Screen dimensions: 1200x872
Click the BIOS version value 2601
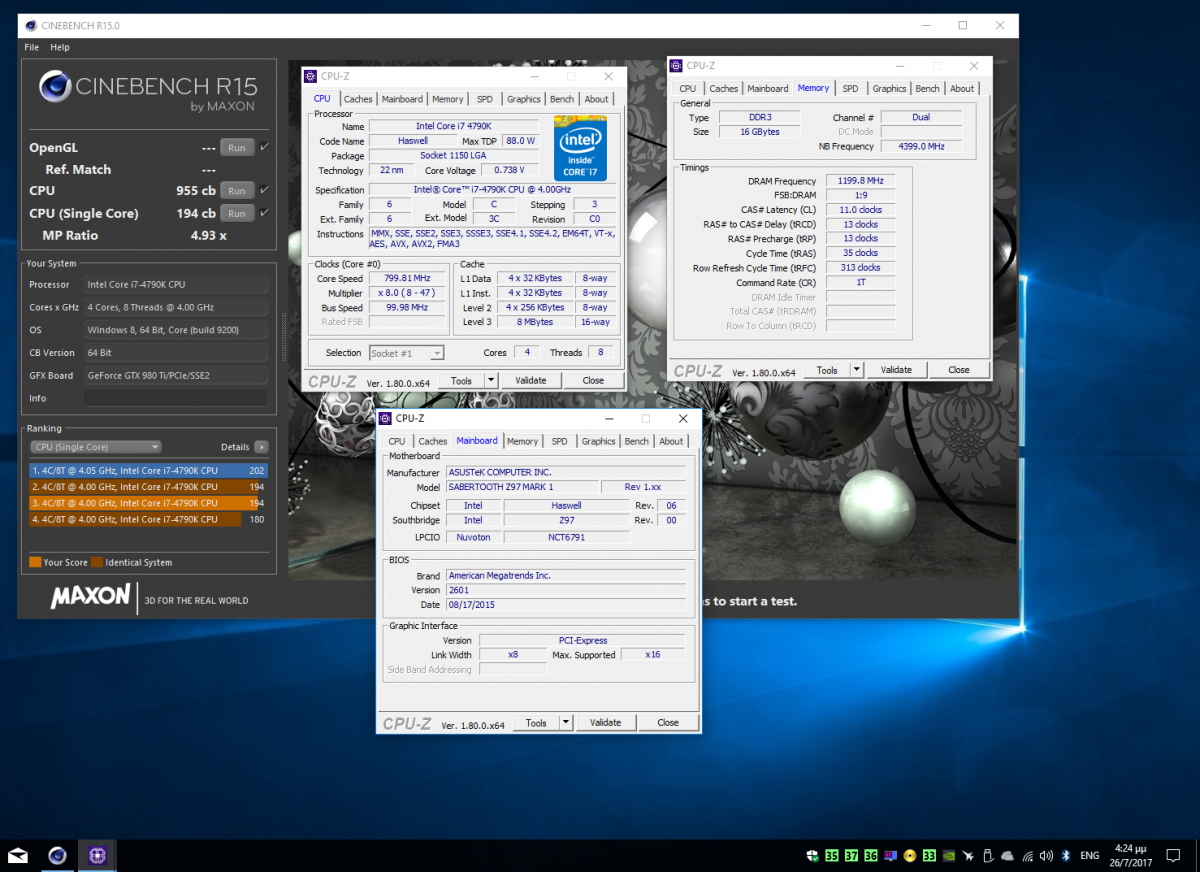(564, 590)
